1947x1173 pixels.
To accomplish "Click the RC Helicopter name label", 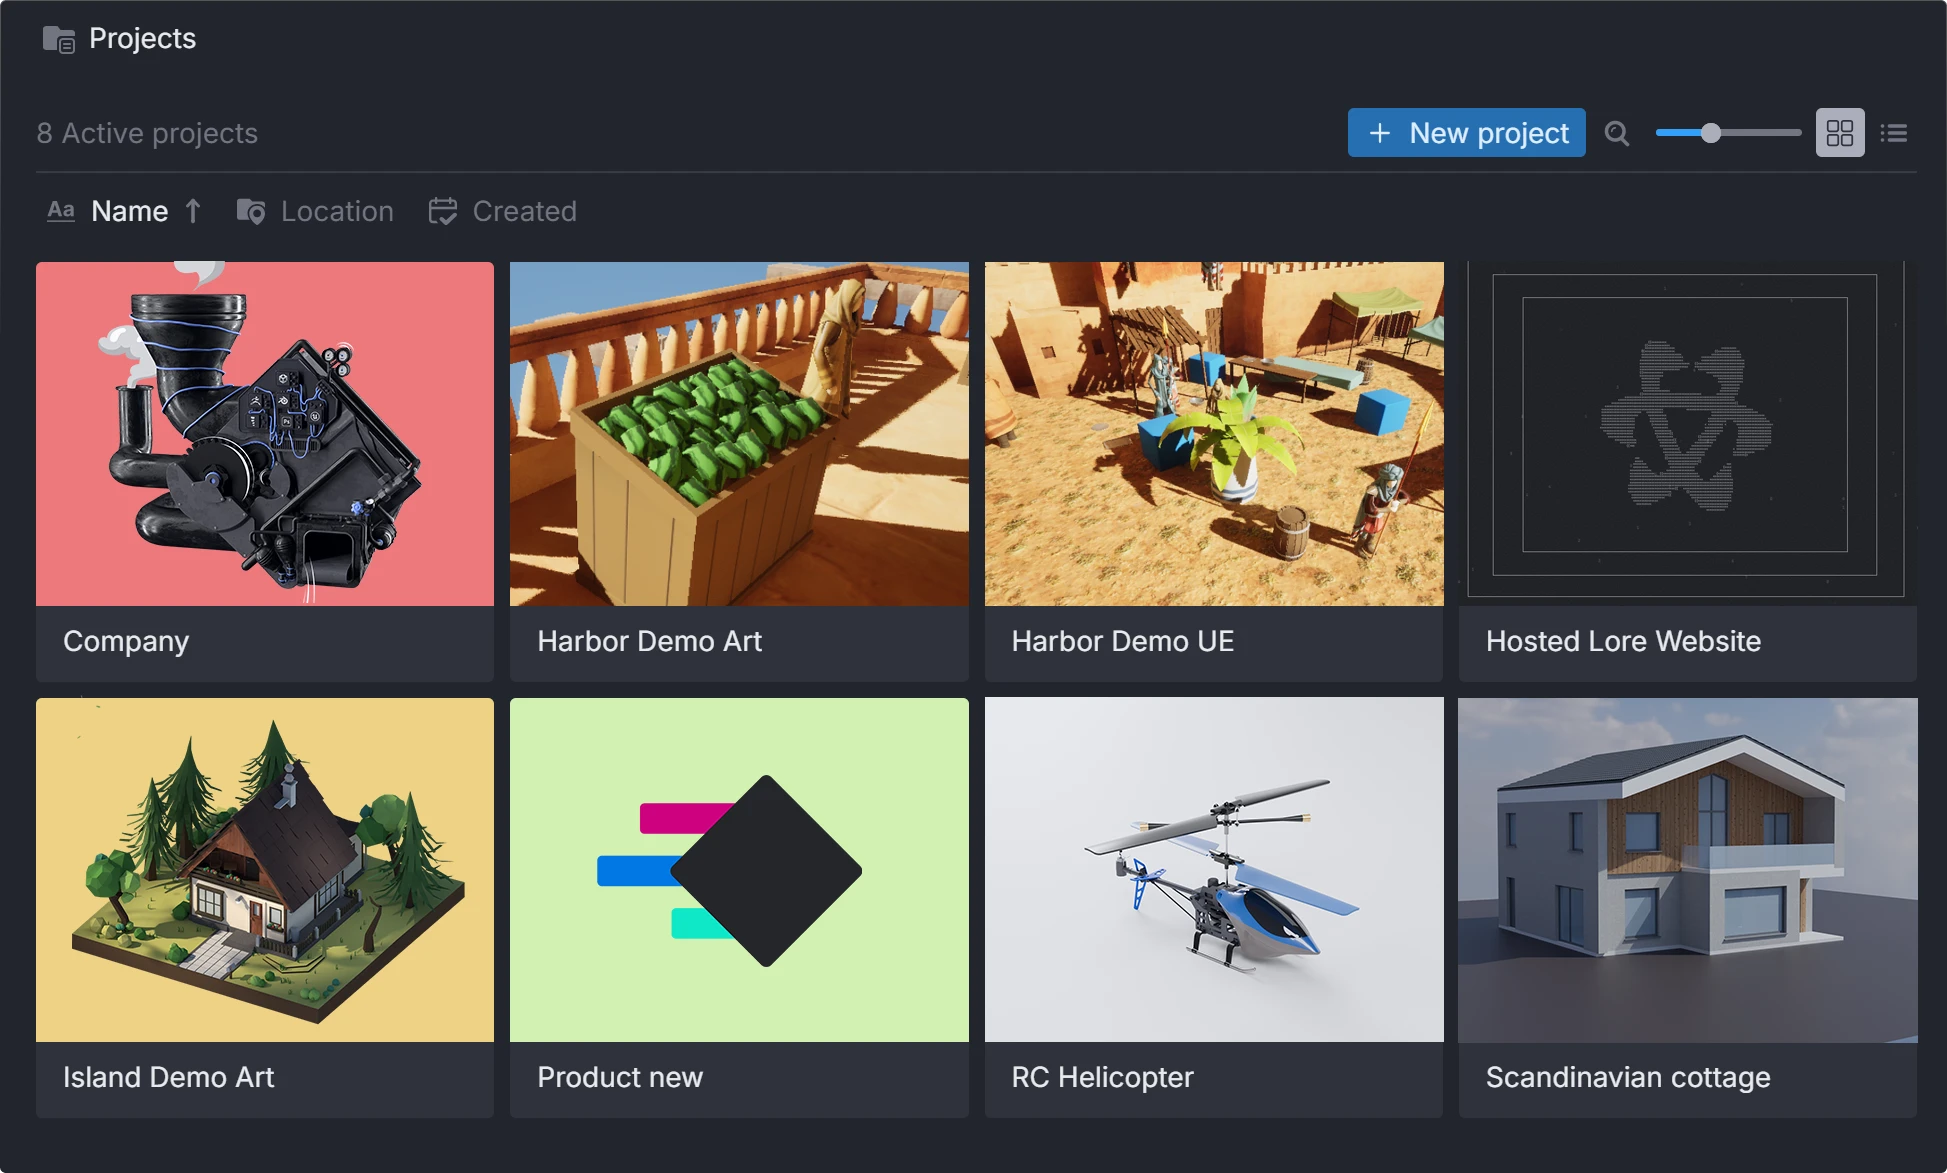I will point(1102,1078).
